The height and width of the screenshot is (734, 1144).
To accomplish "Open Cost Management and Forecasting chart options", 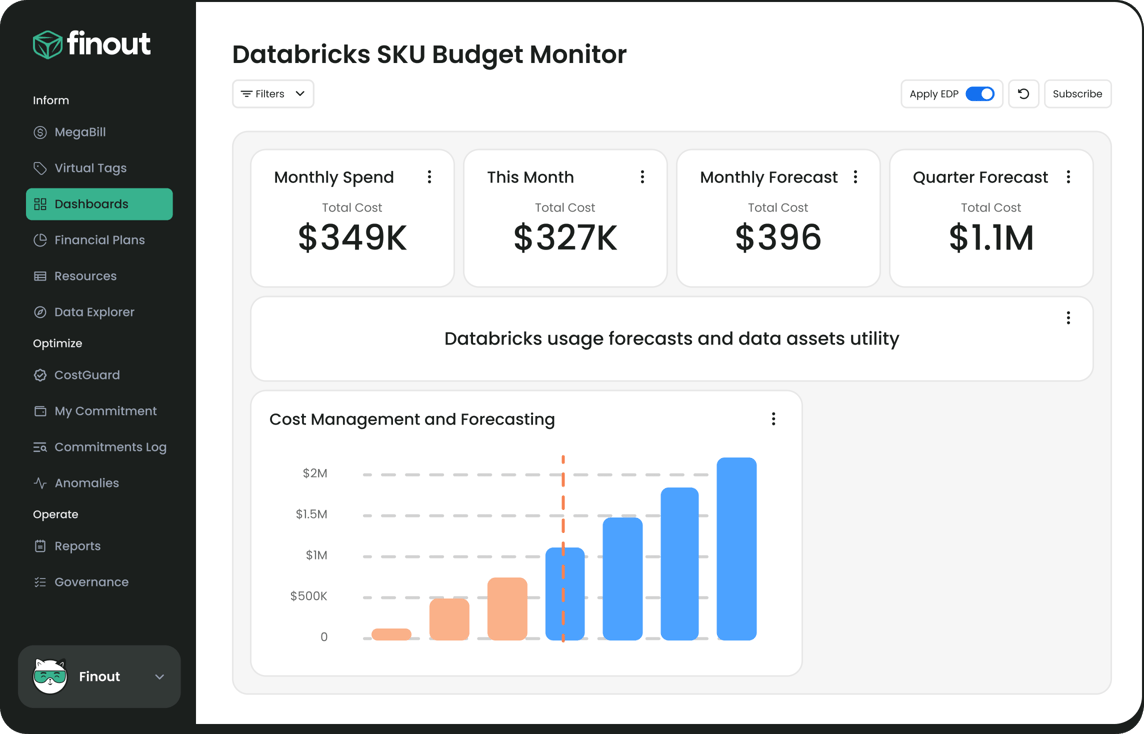I will [773, 419].
